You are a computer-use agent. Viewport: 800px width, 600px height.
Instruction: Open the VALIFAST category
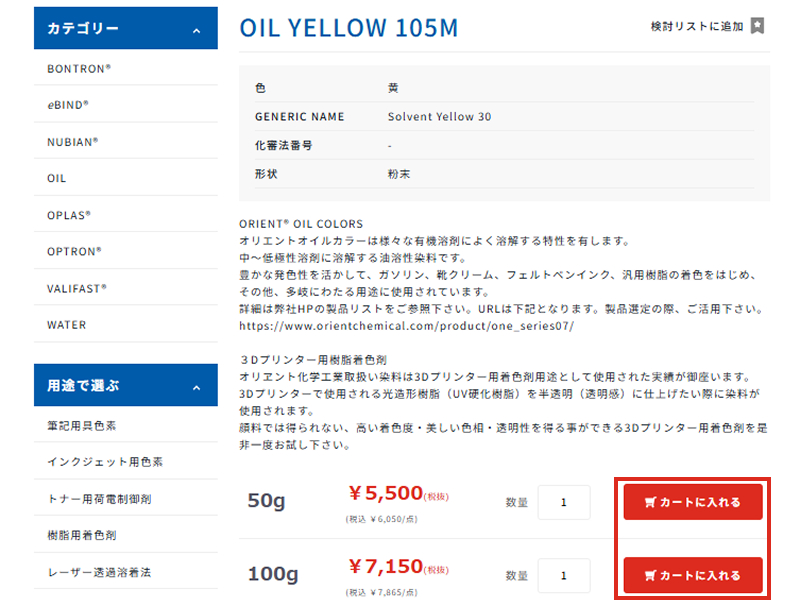click(x=77, y=288)
